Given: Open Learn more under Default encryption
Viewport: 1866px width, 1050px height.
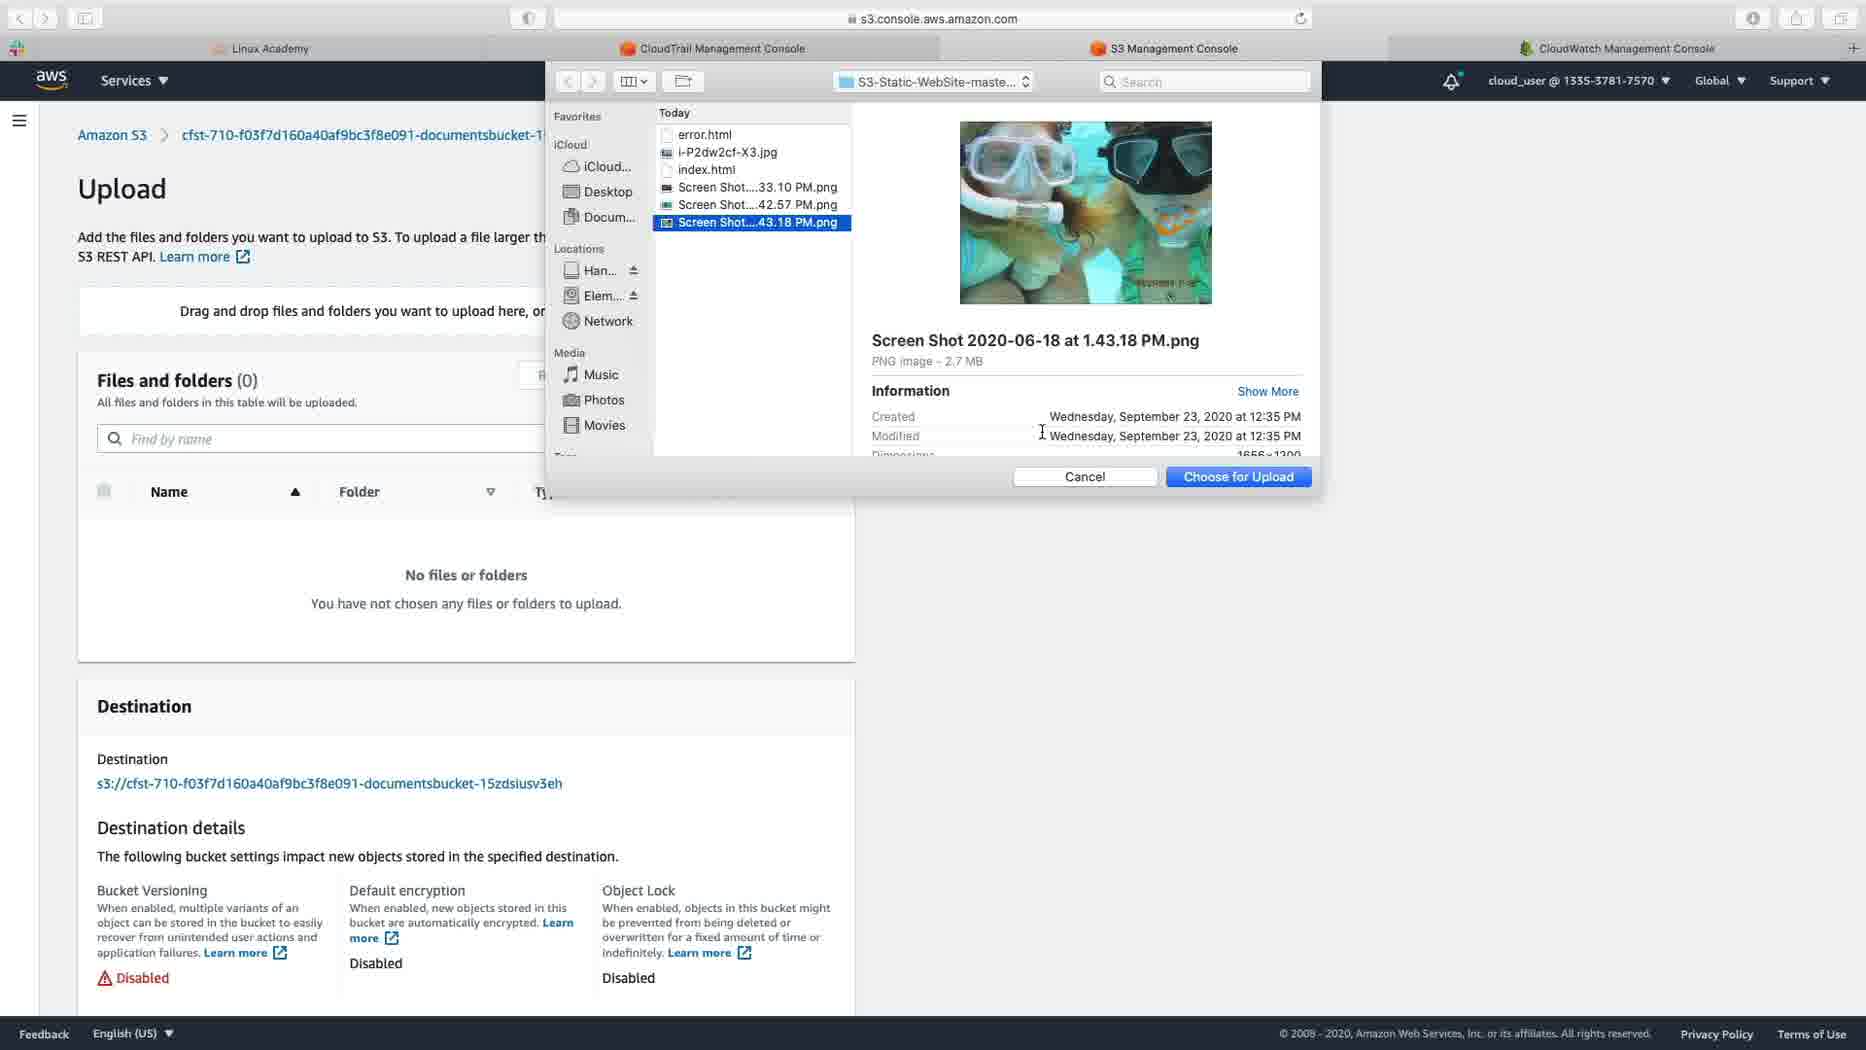Looking at the screenshot, I should click(x=462, y=930).
